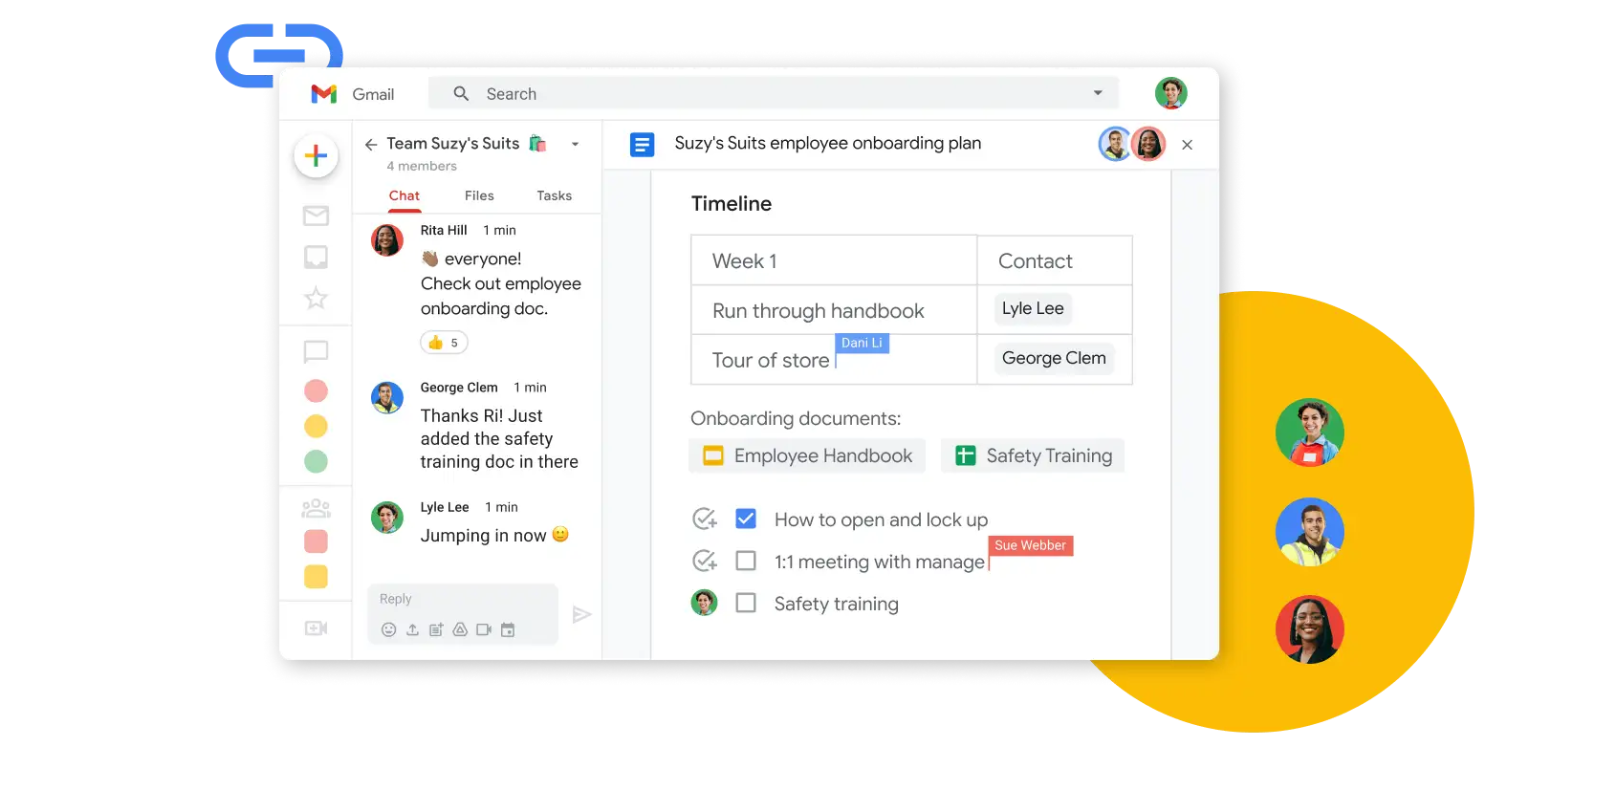Open the Rooms people icon in sidebar
This screenshot has height=791, width=1610.
pos(316,508)
